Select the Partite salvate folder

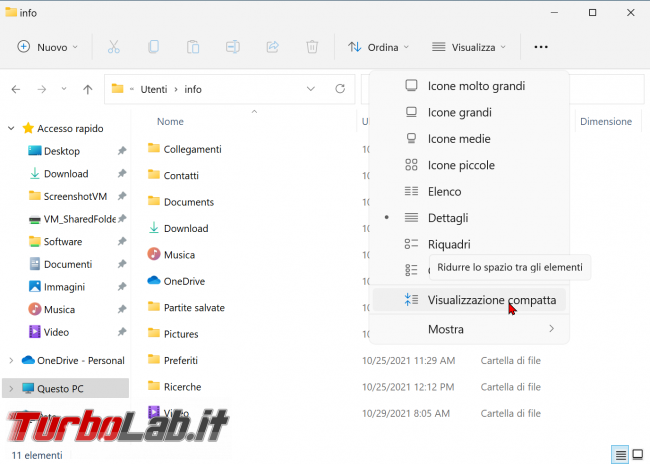tap(194, 308)
